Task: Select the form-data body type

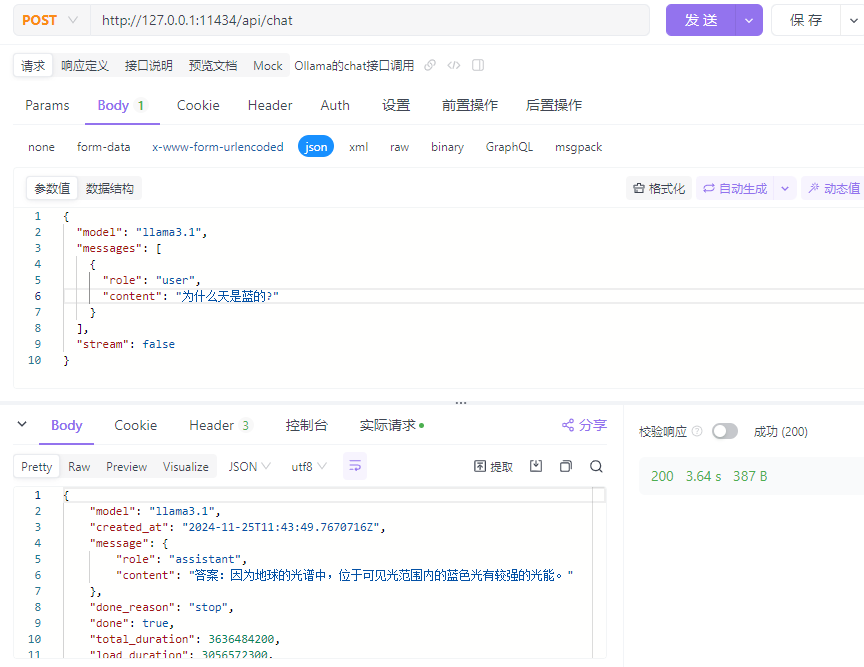Action: coord(103,147)
